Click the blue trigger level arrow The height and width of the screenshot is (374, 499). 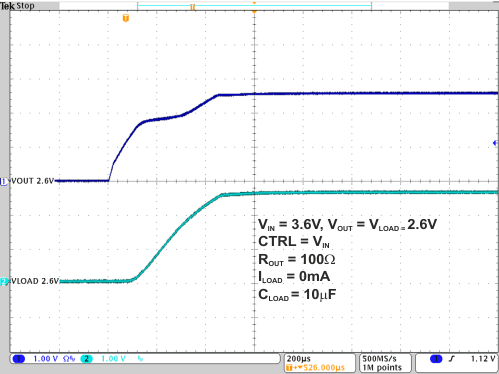[x=495, y=143]
